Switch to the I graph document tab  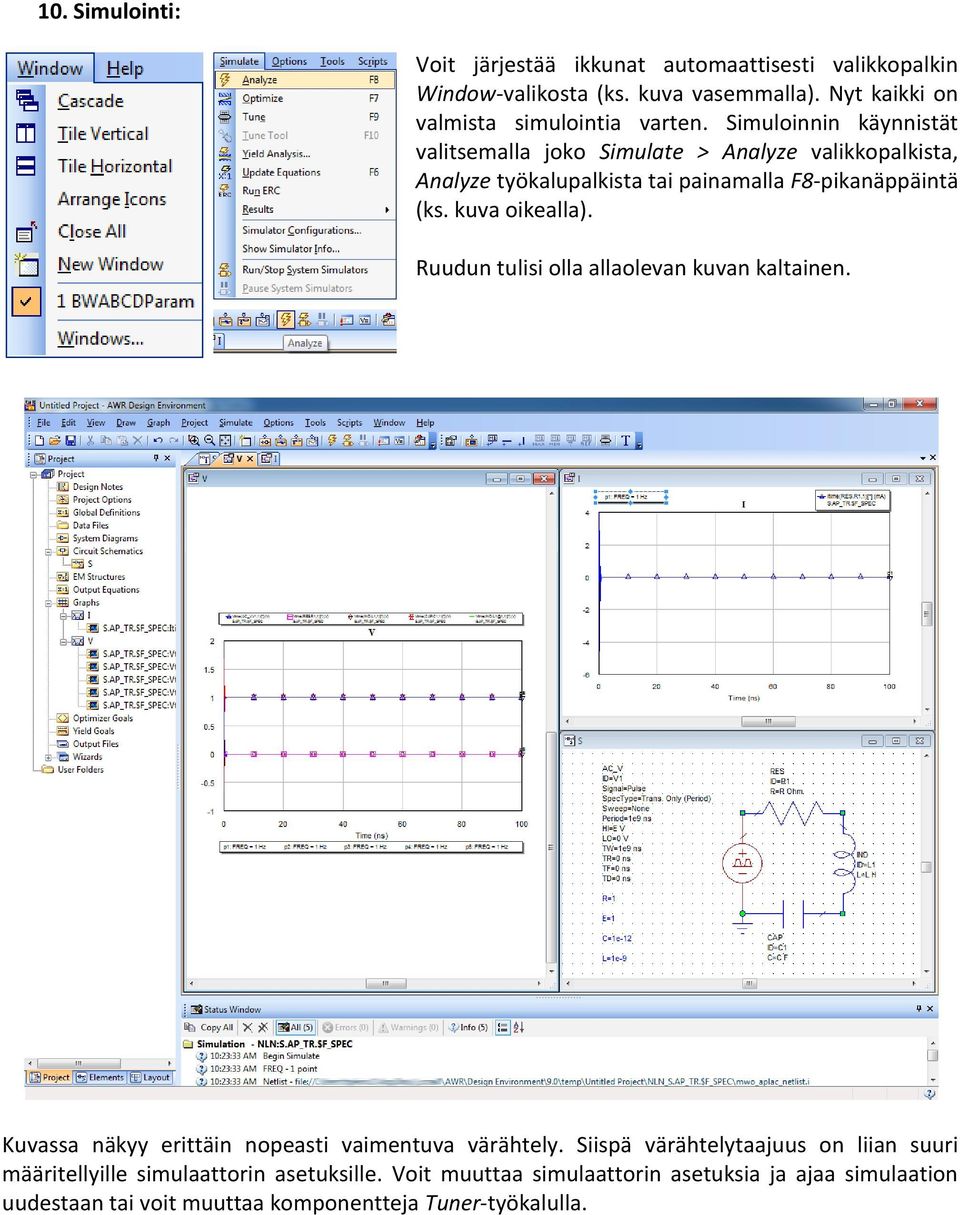268,459
